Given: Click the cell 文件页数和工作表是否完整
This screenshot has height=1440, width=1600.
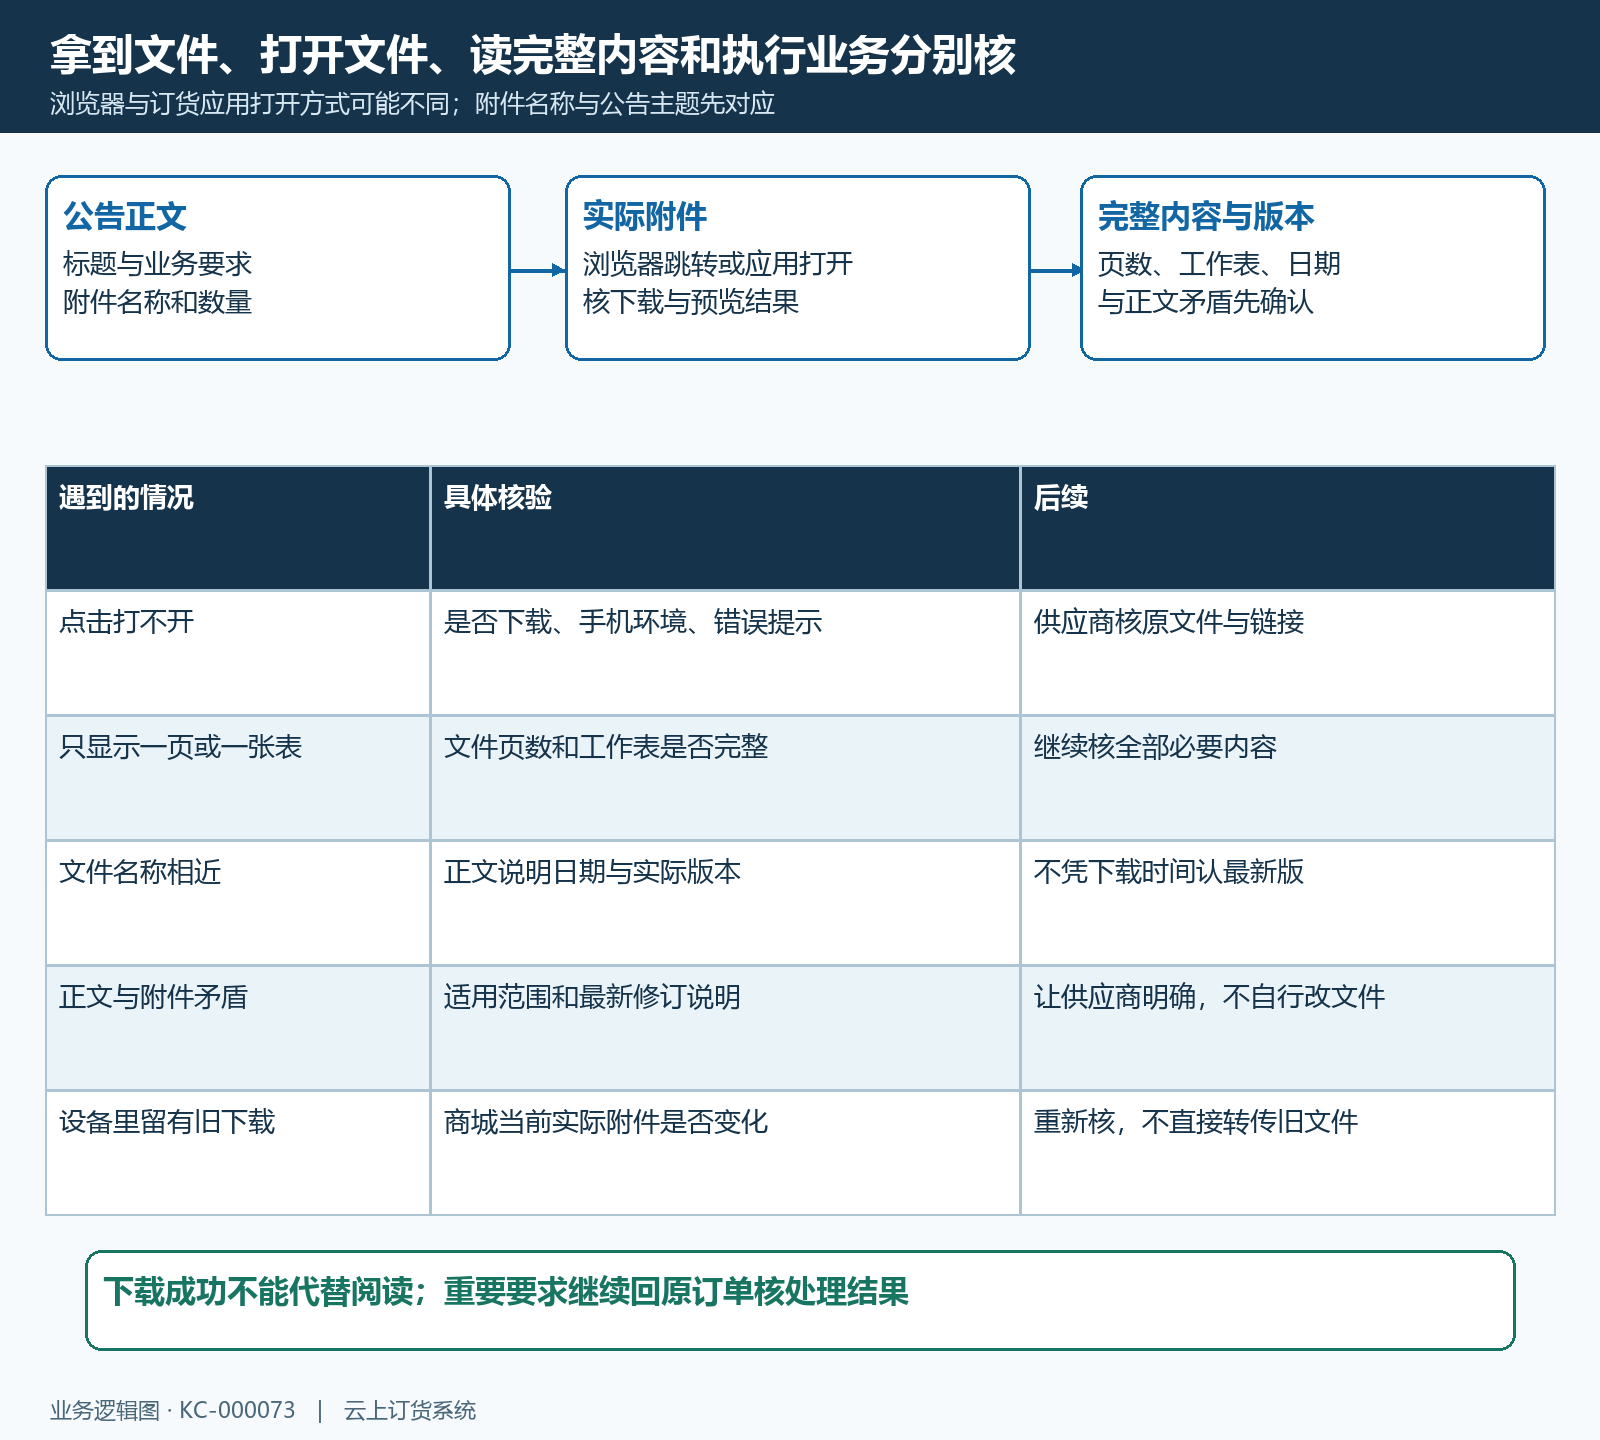Looking at the screenshot, I should coord(725,778).
